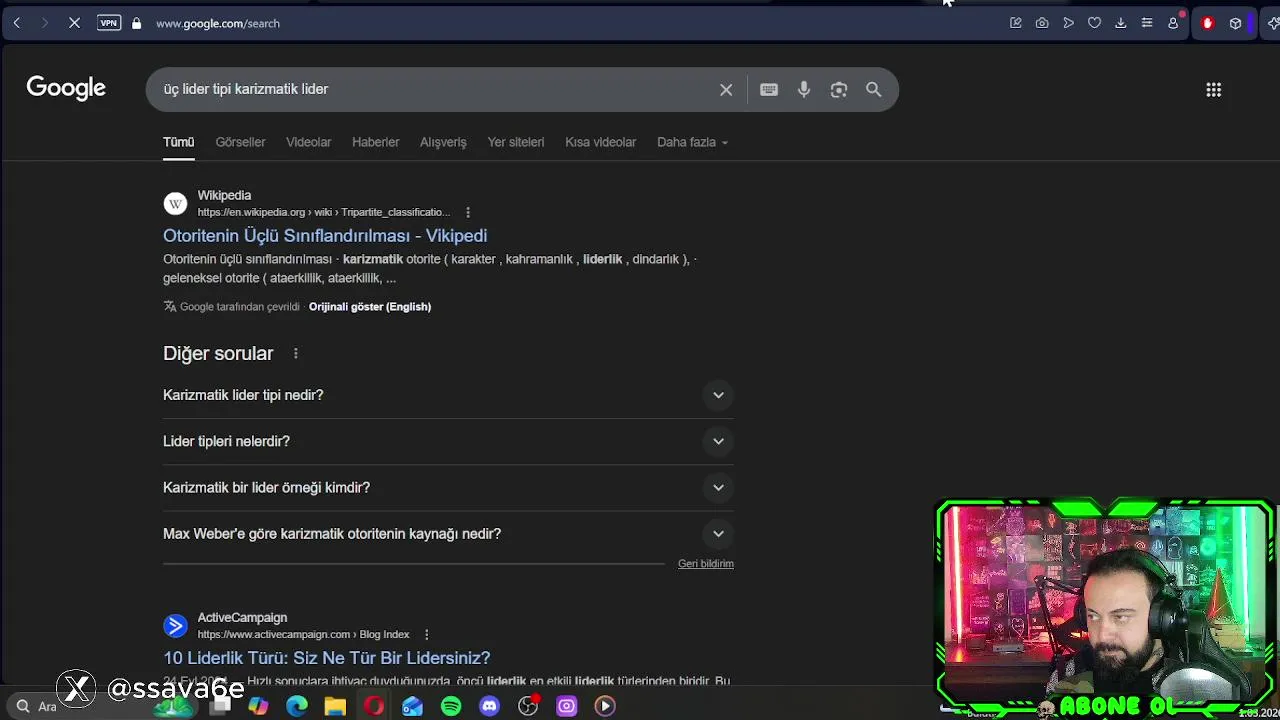Search by image with camera lens icon
1280x720 pixels.
click(839, 90)
